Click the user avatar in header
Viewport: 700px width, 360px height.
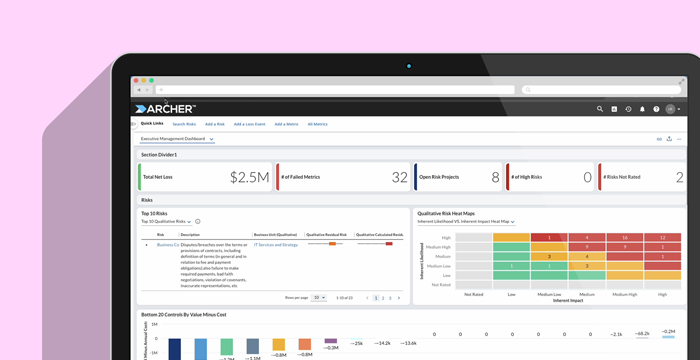click(670, 109)
